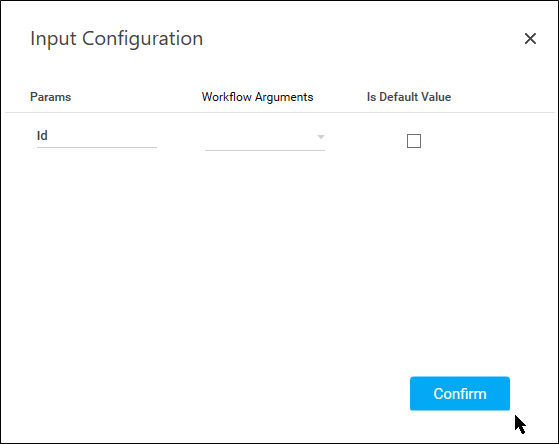Click the Params column header
Viewport: 559px width, 444px height.
[x=51, y=97]
